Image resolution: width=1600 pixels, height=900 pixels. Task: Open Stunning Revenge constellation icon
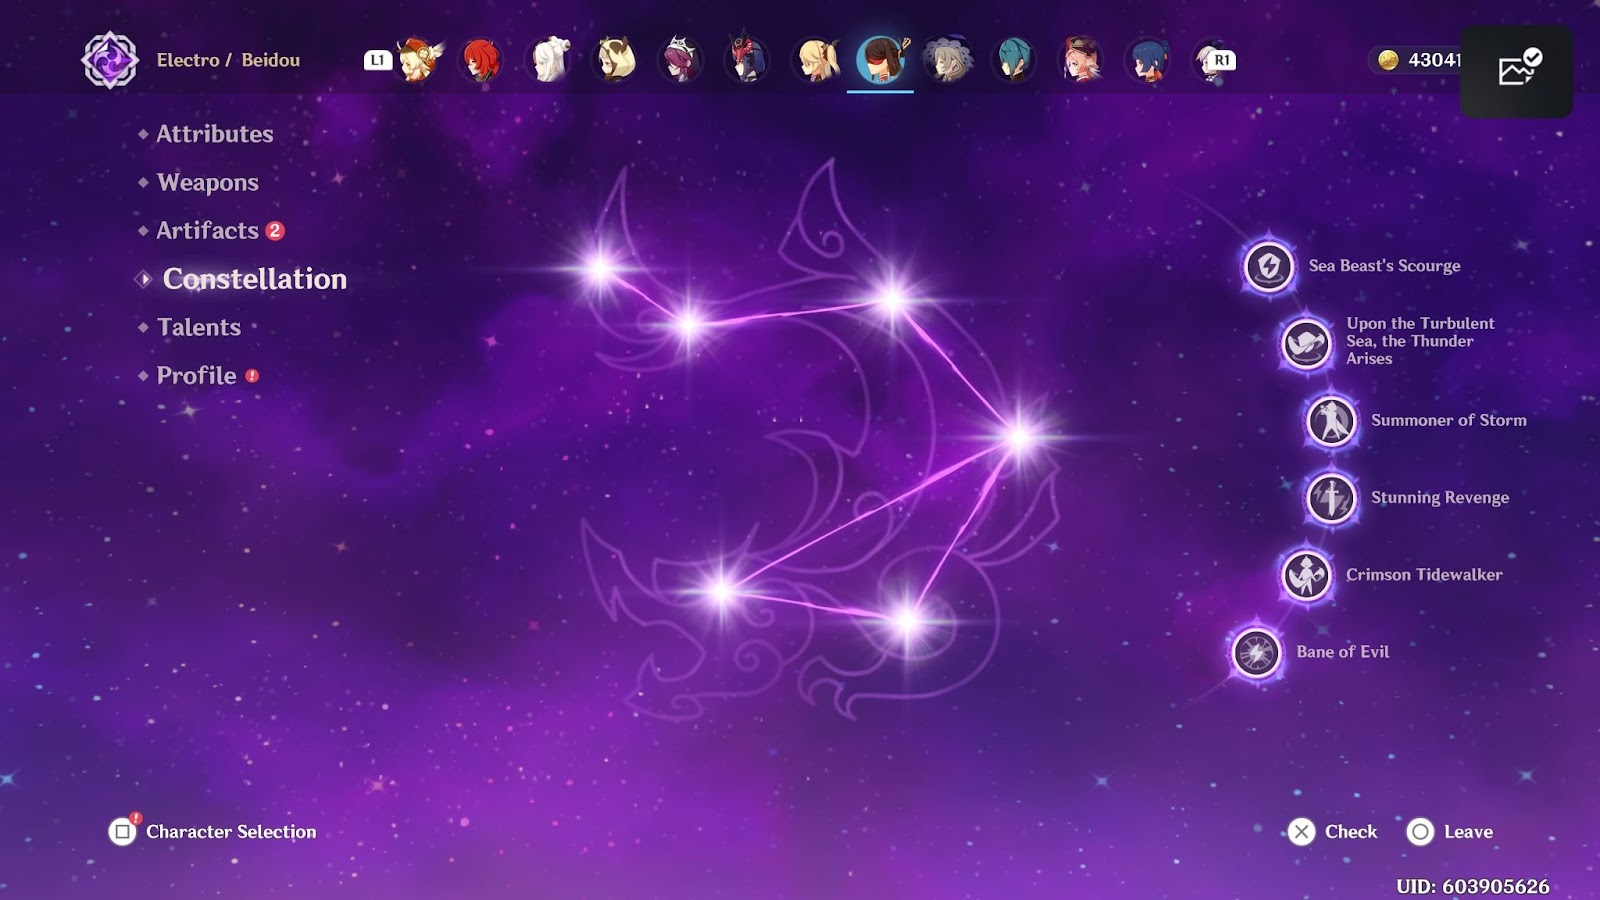(1331, 497)
